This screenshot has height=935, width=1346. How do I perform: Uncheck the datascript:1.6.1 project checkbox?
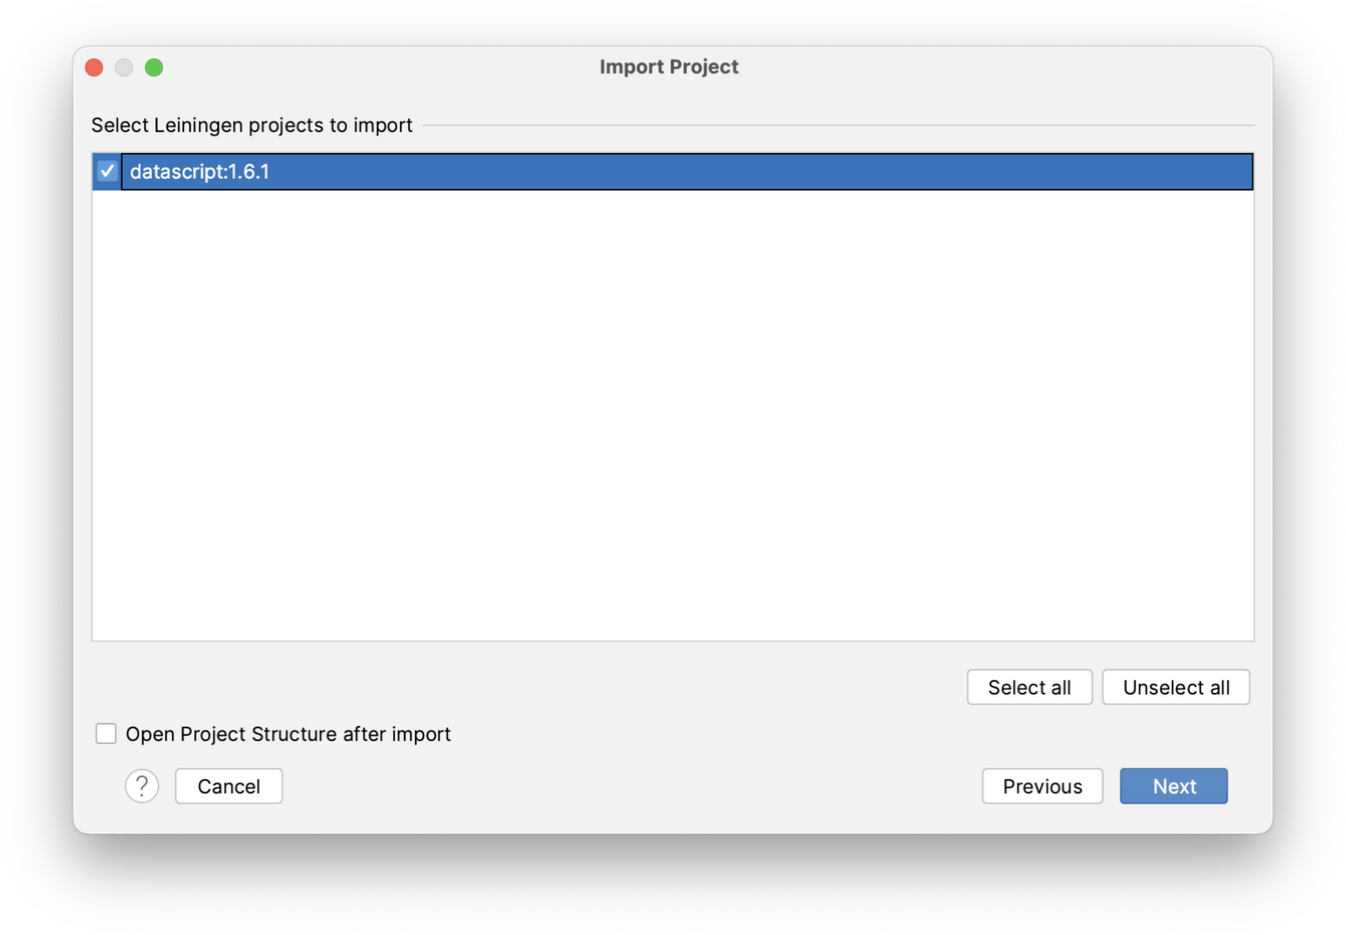(x=107, y=171)
